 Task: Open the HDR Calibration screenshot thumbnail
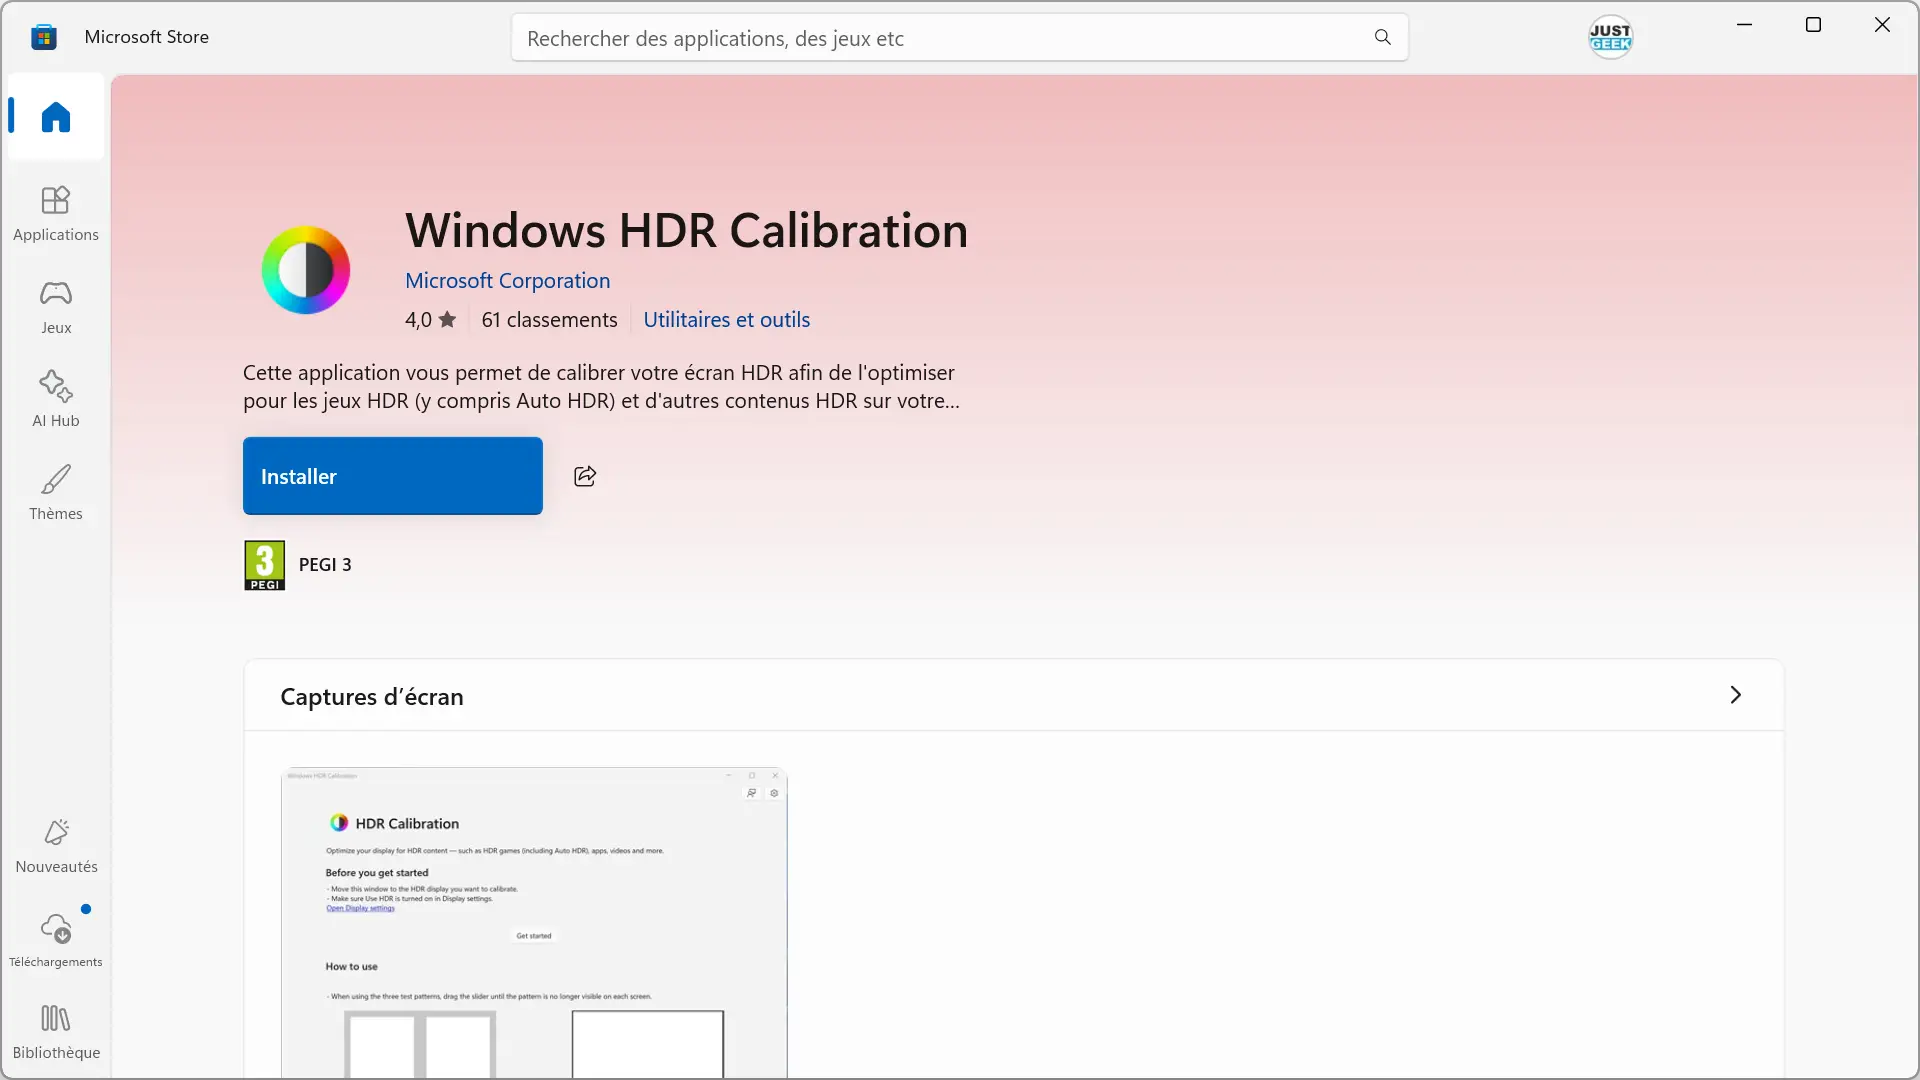(534, 923)
